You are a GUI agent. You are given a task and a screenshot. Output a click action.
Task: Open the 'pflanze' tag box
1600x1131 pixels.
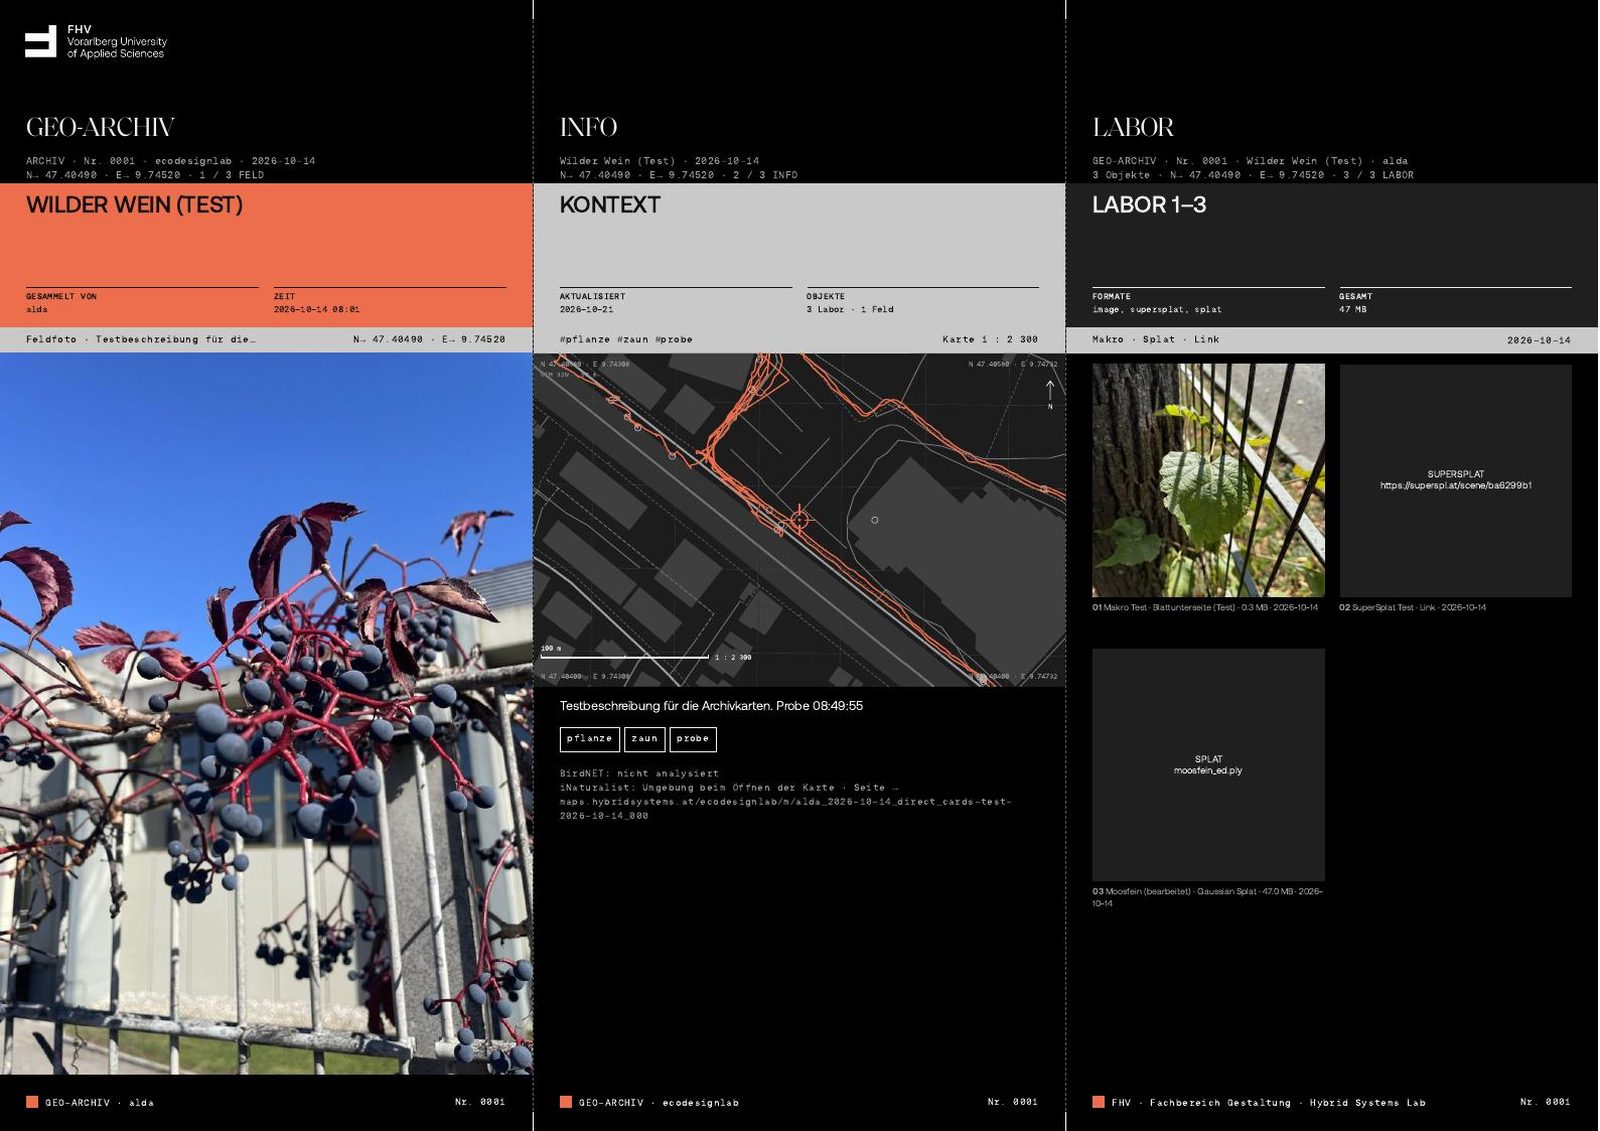coord(589,739)
